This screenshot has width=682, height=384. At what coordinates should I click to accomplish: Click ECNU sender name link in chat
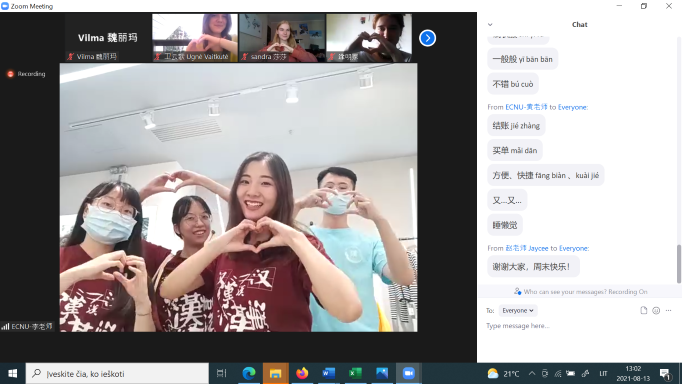(x=526, y=107)
